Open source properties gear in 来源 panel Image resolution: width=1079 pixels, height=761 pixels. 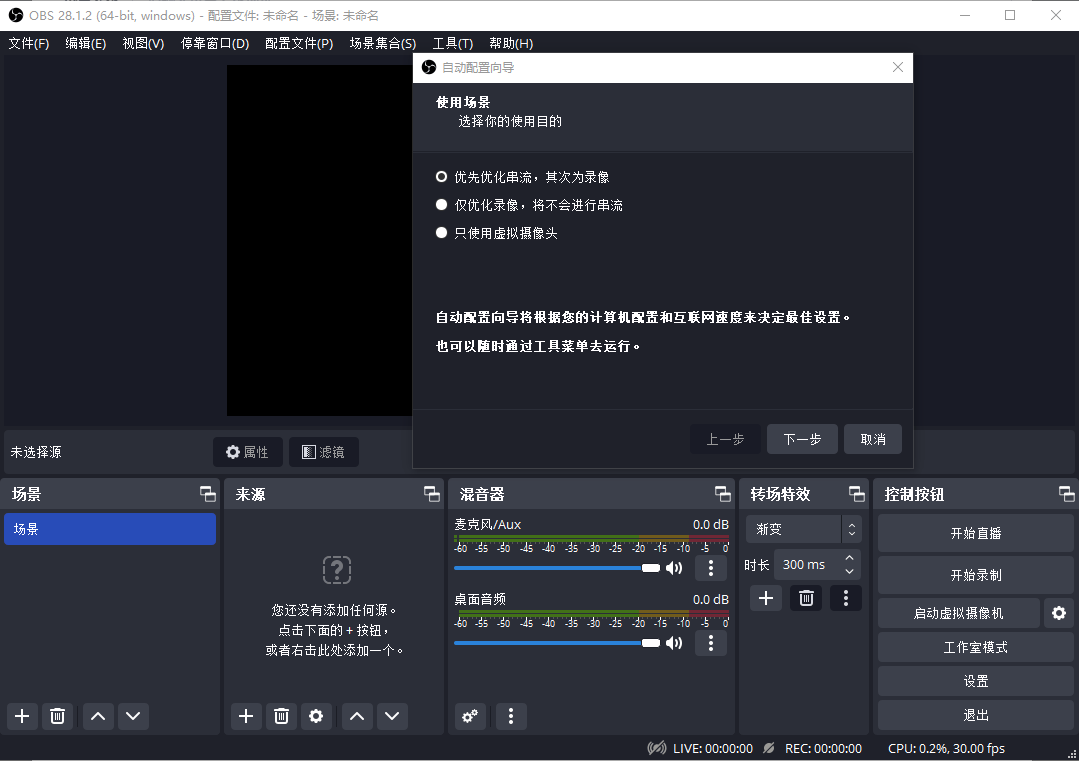[316, 716]
